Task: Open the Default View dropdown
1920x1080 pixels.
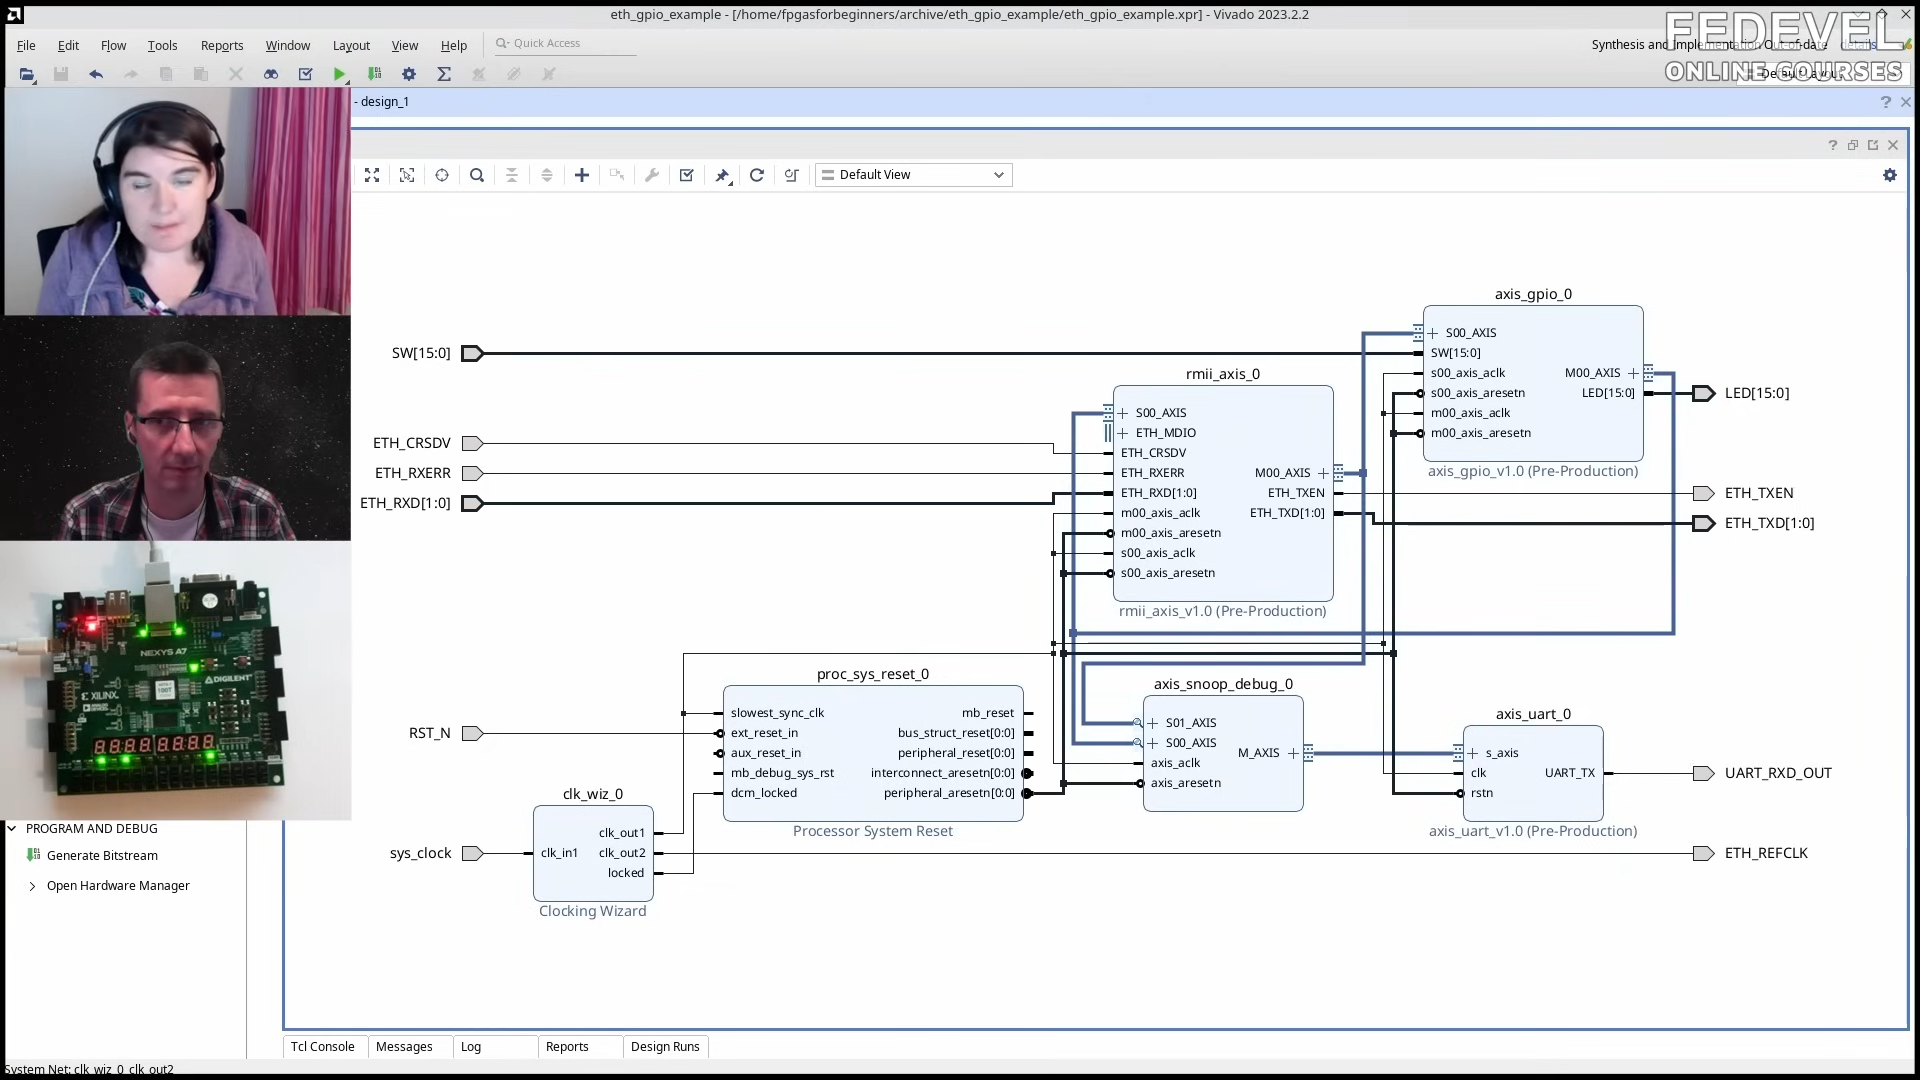Action: tap(913, 175)
